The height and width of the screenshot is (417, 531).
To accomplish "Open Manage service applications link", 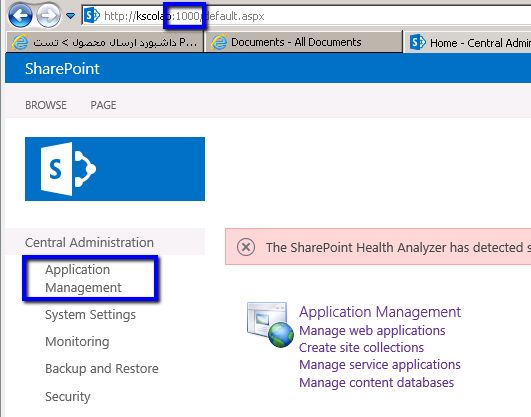I will coord(380,365).
